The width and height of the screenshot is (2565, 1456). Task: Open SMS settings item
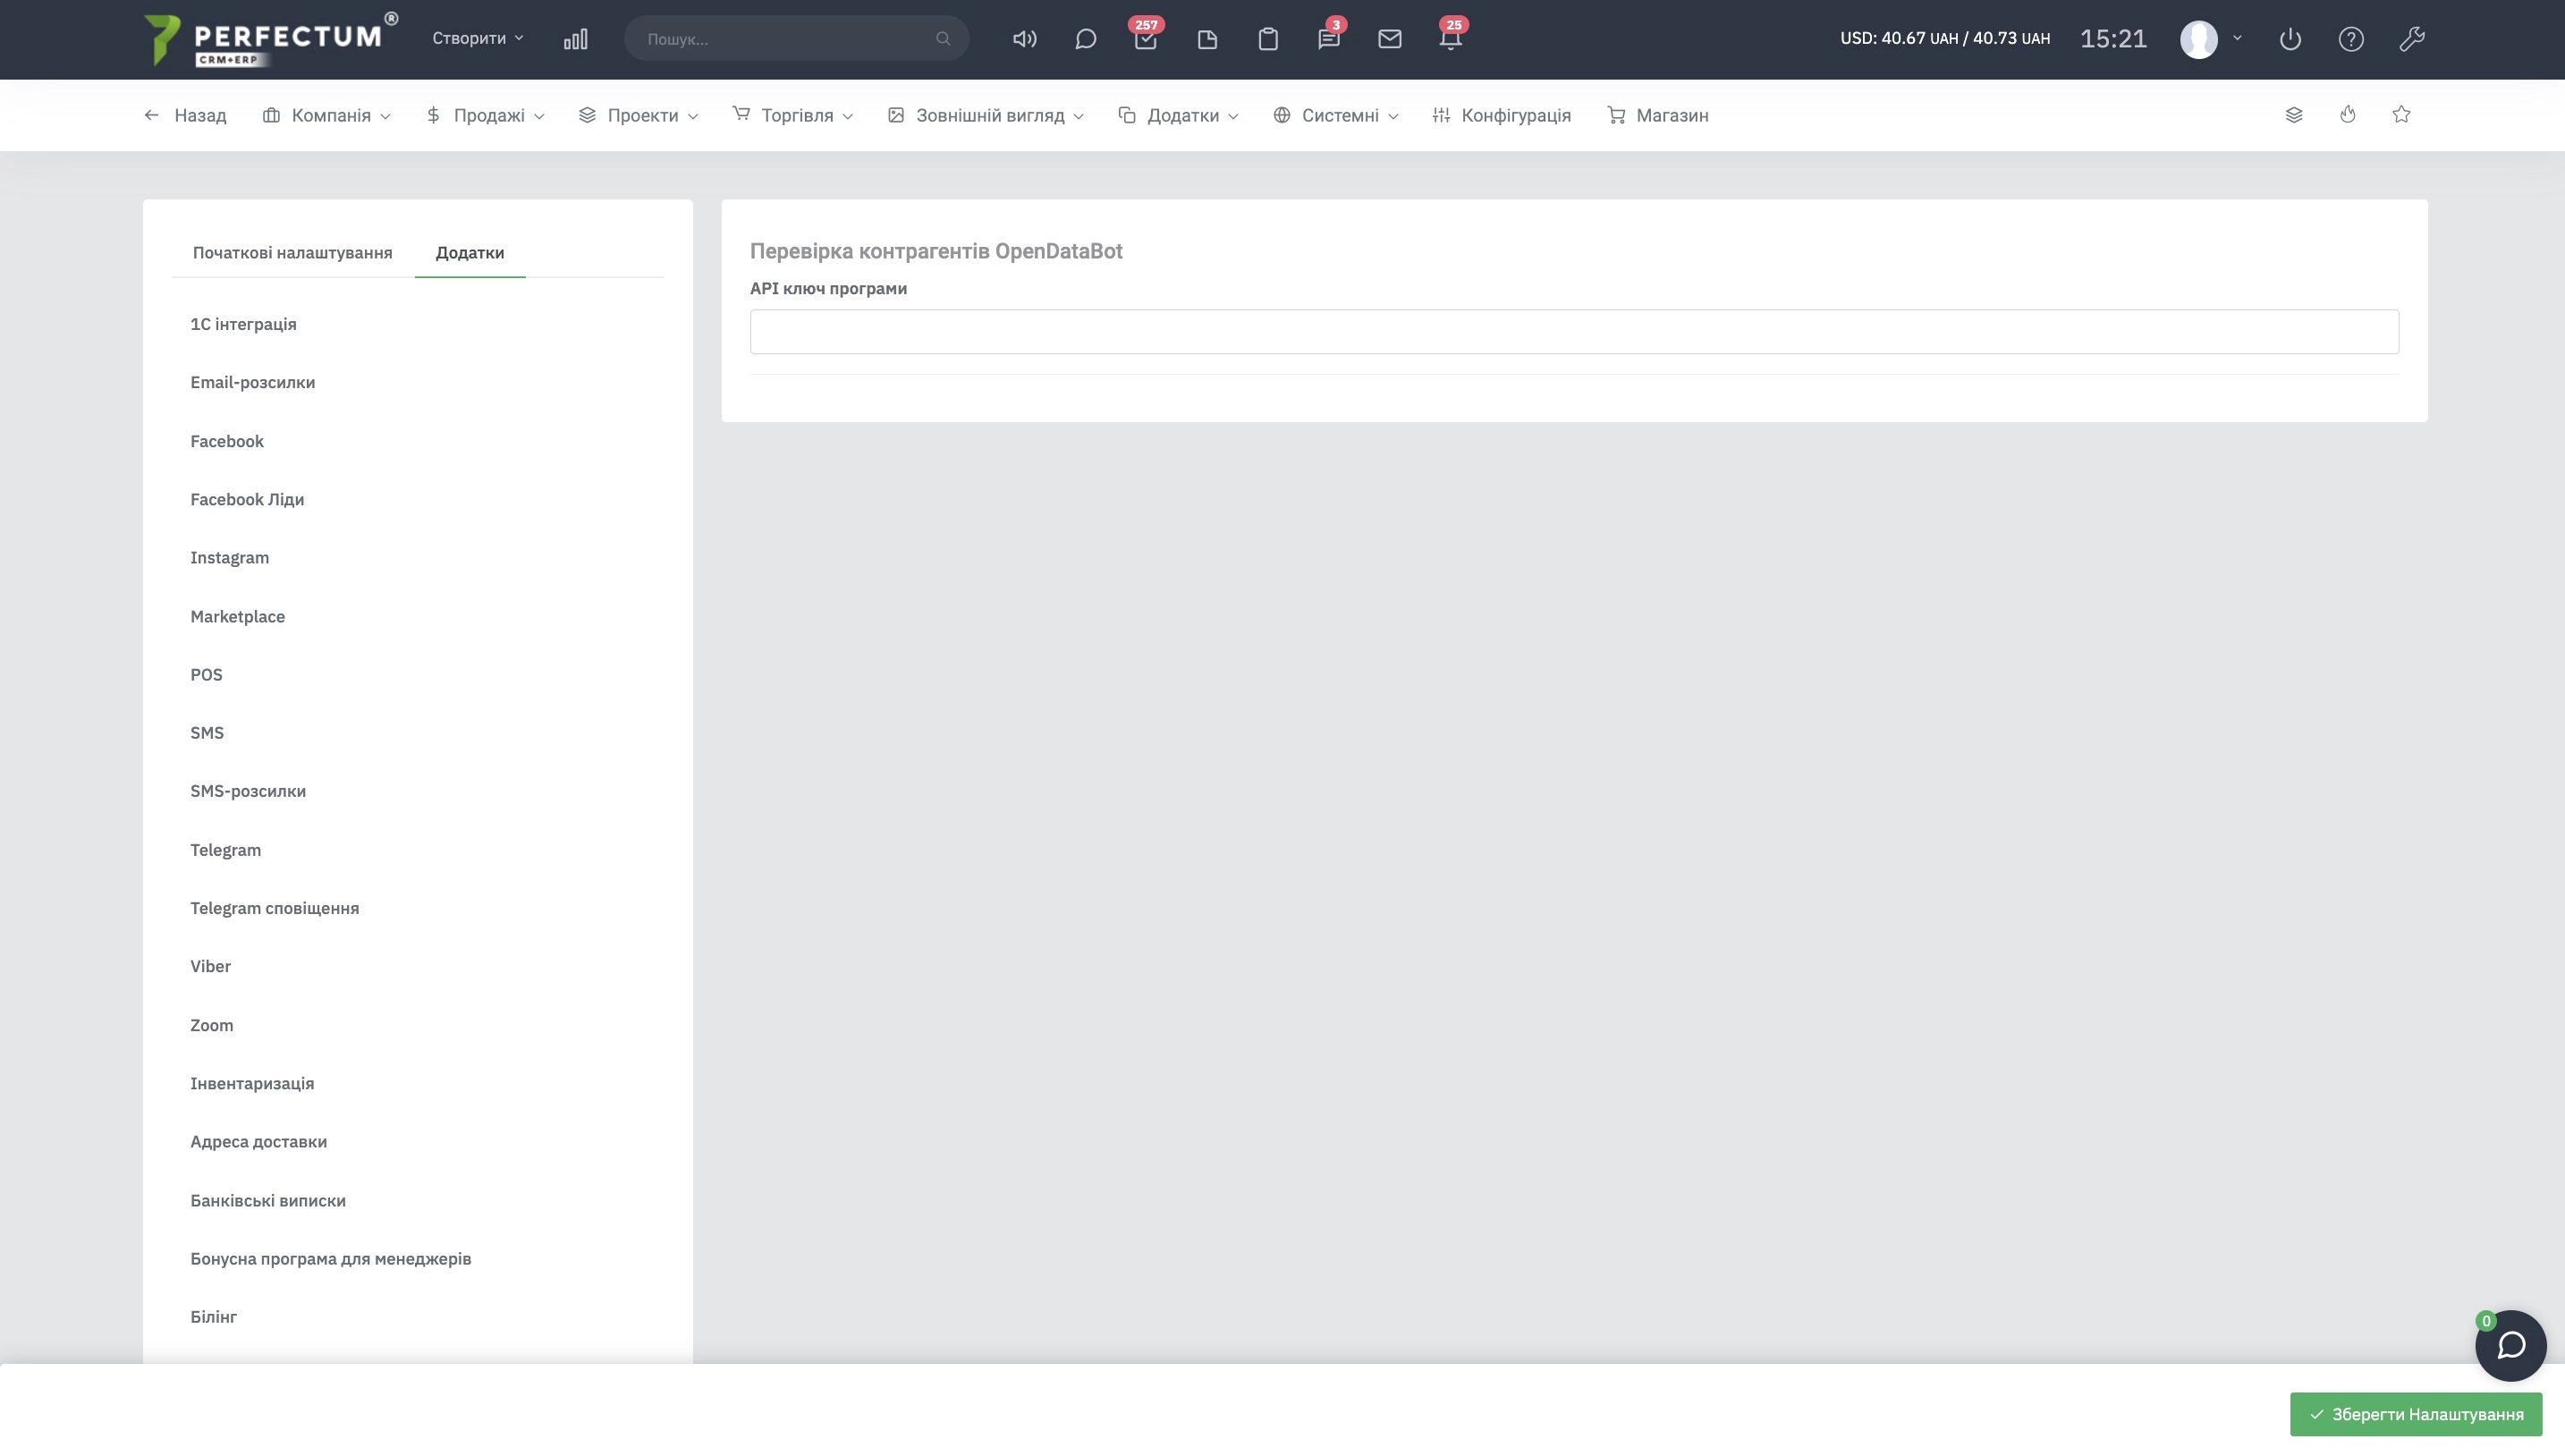[207, 733]
